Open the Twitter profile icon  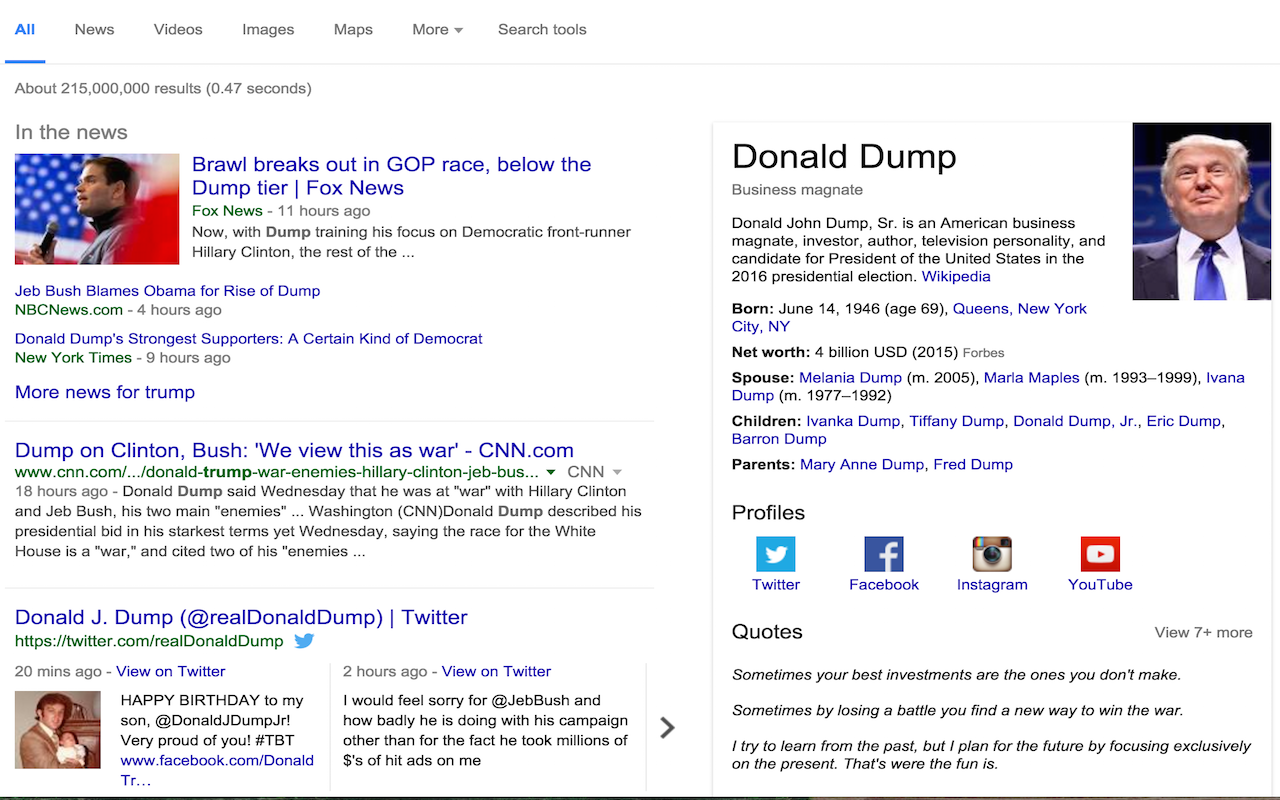click(775, 554)
